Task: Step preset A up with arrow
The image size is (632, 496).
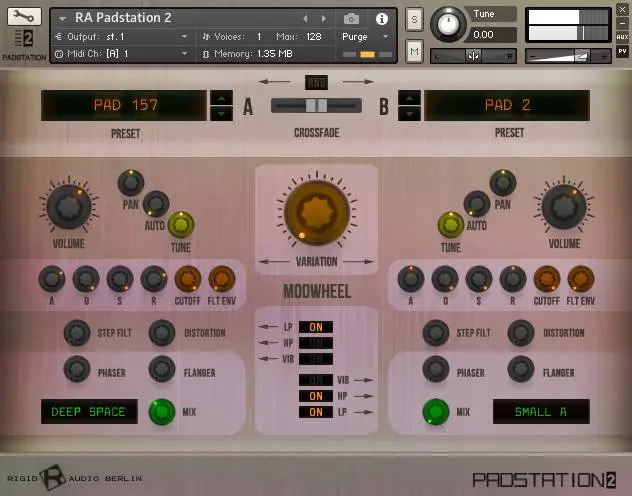Action: tap(221, 98)
